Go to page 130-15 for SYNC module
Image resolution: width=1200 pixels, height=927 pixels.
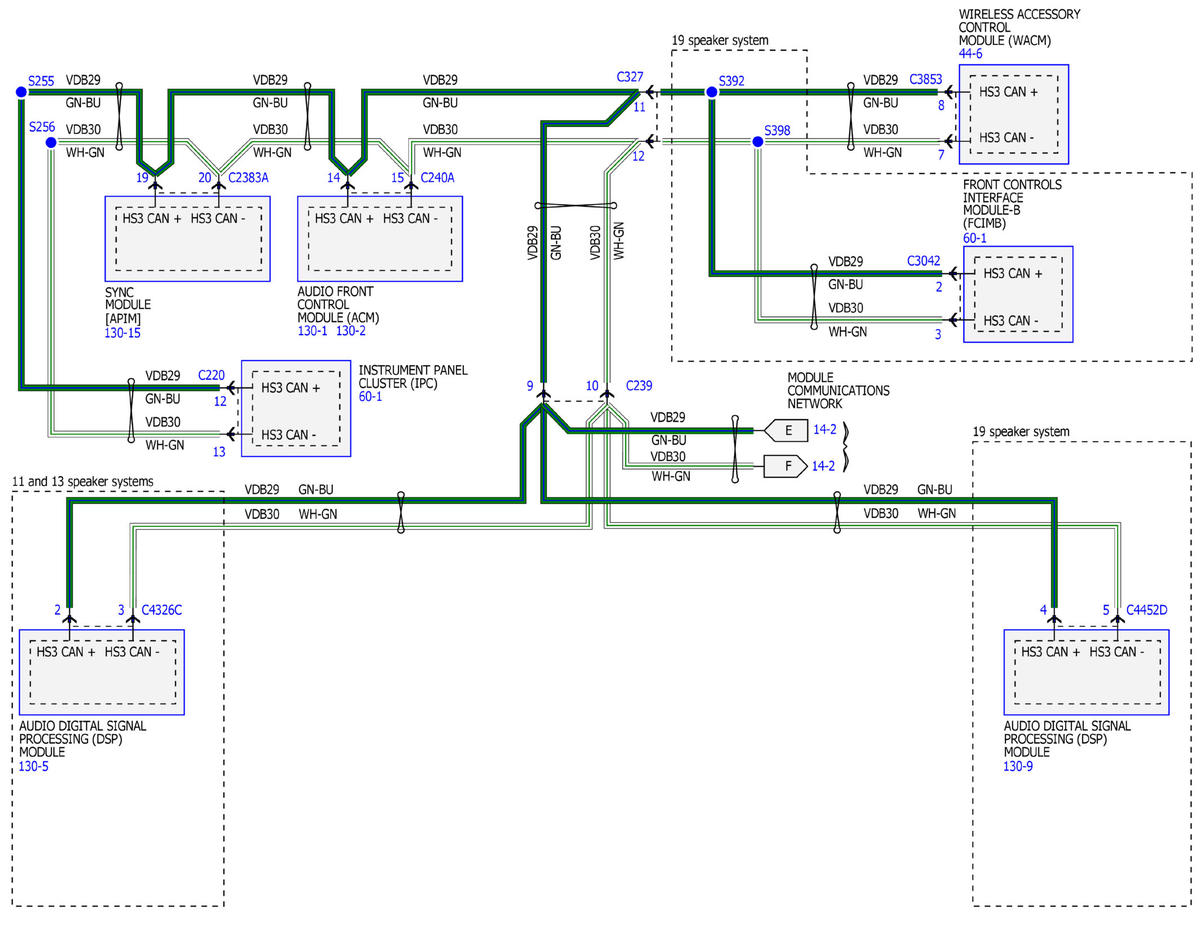[124, 331]
